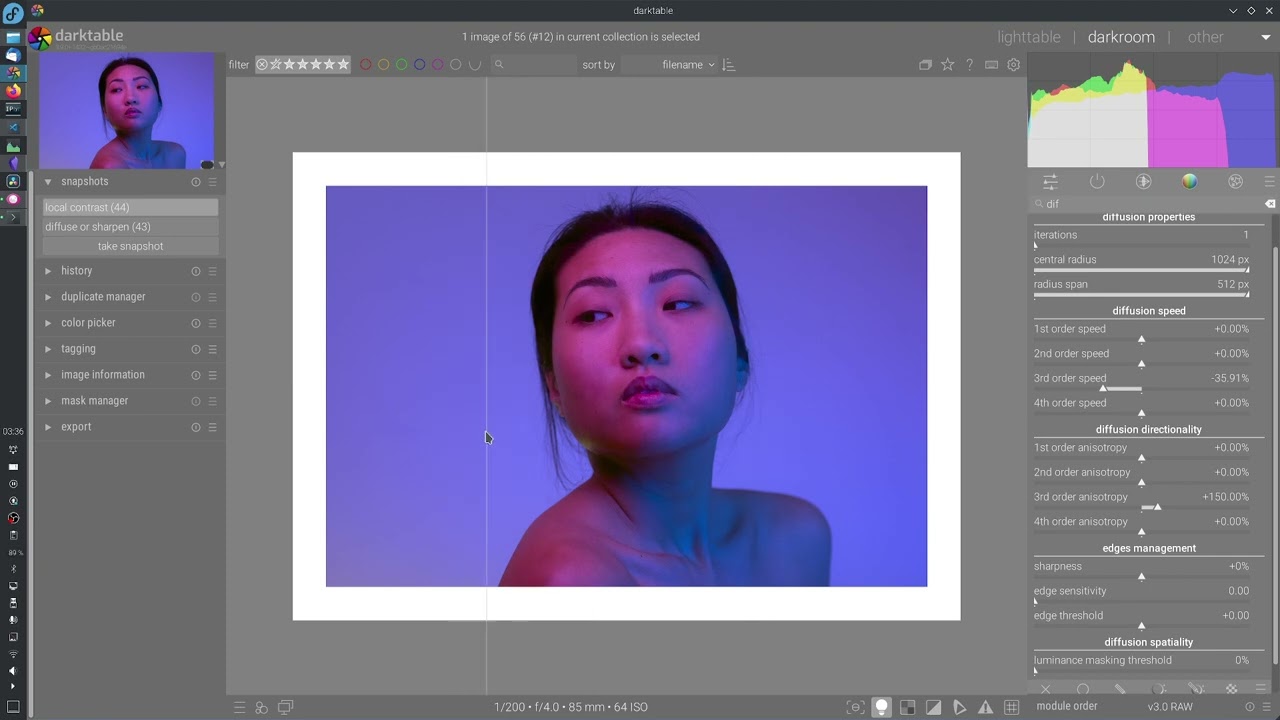Clear the module search text

[x=1270, y=204]
